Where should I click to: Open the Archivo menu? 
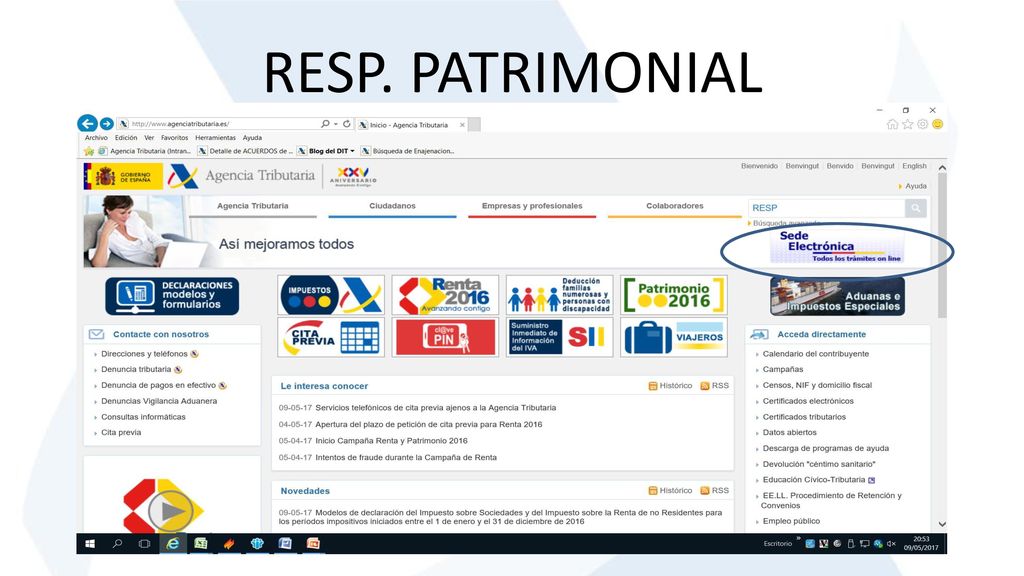point(96,138)
